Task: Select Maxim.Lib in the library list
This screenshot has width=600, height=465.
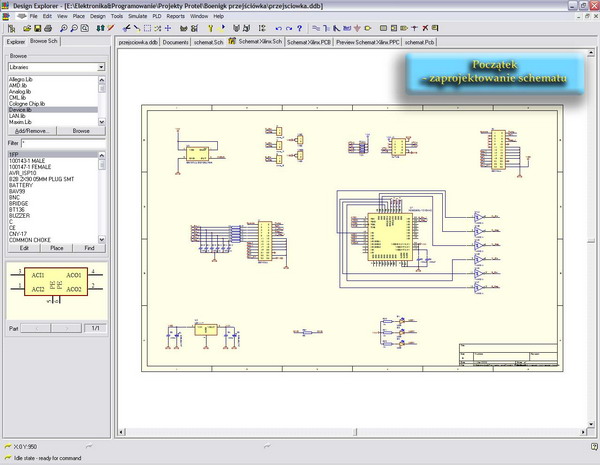Action: coord(53,122)
